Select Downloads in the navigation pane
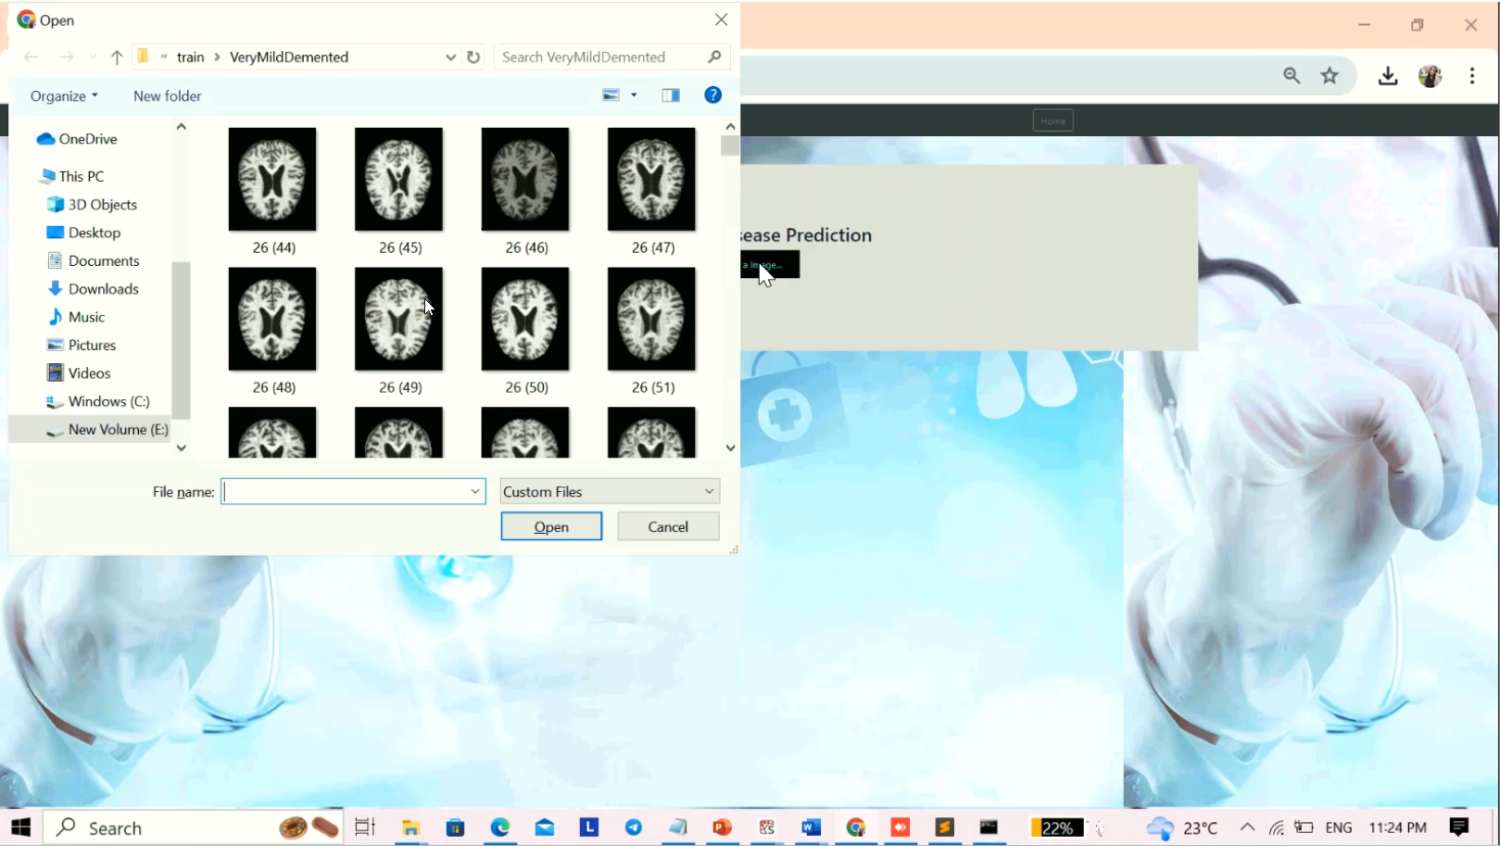1500x846 pixels. coord(103,289)
